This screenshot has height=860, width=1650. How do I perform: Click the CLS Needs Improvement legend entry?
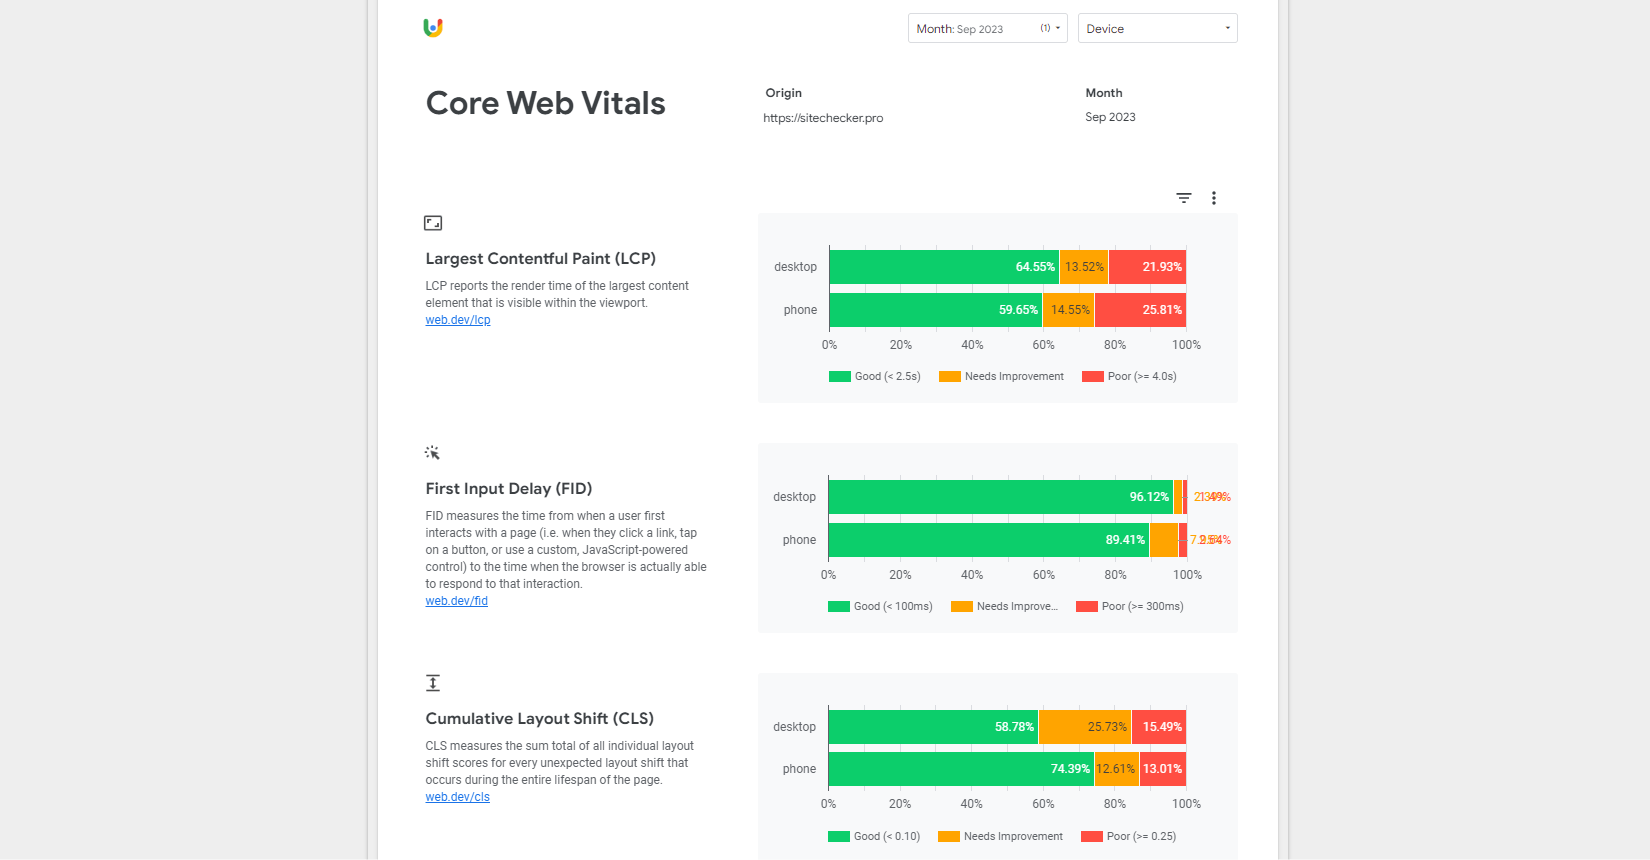coord(1000,837)
